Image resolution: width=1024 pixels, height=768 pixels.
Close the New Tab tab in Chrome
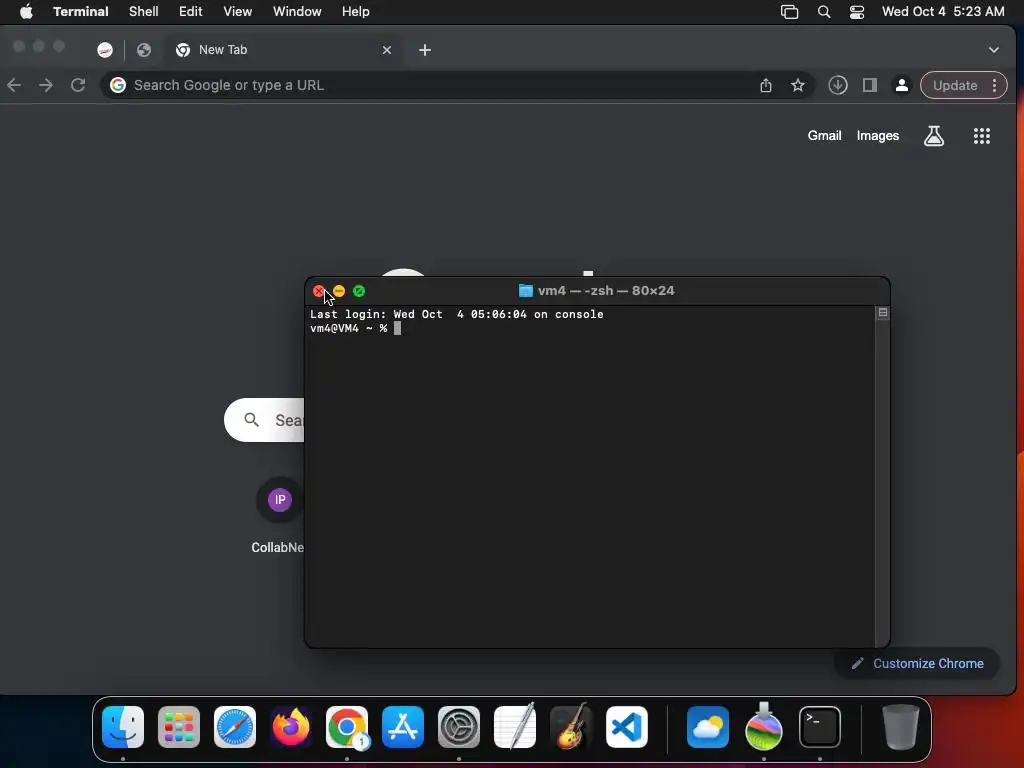click(x=387, y=50)
